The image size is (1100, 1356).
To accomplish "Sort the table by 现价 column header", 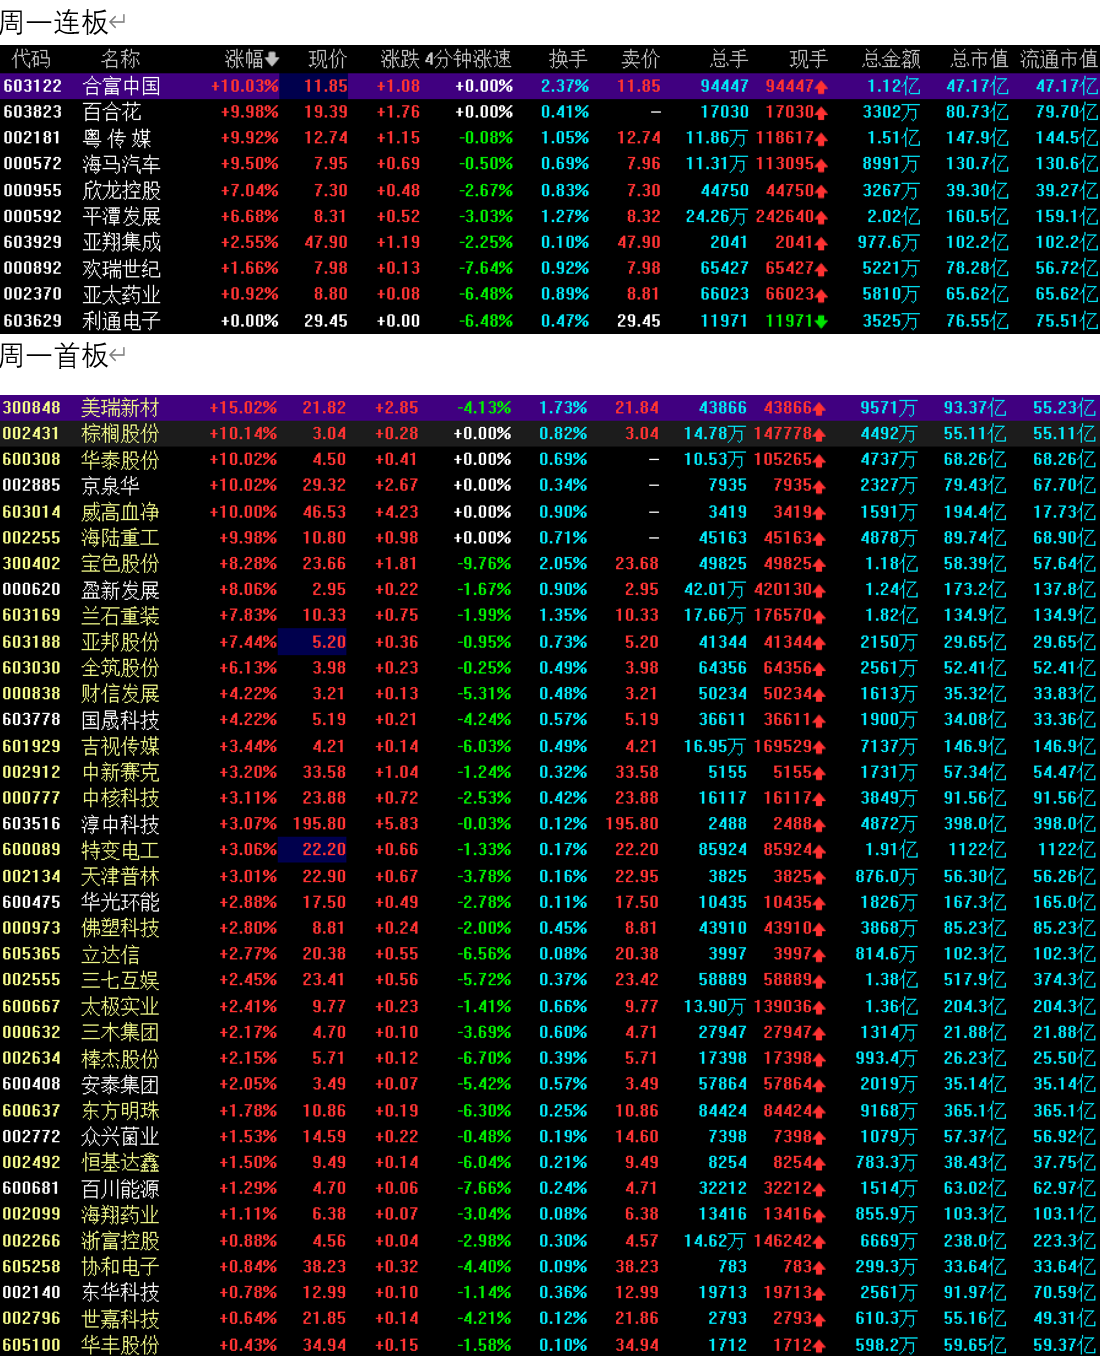I will tap(327, 60).
